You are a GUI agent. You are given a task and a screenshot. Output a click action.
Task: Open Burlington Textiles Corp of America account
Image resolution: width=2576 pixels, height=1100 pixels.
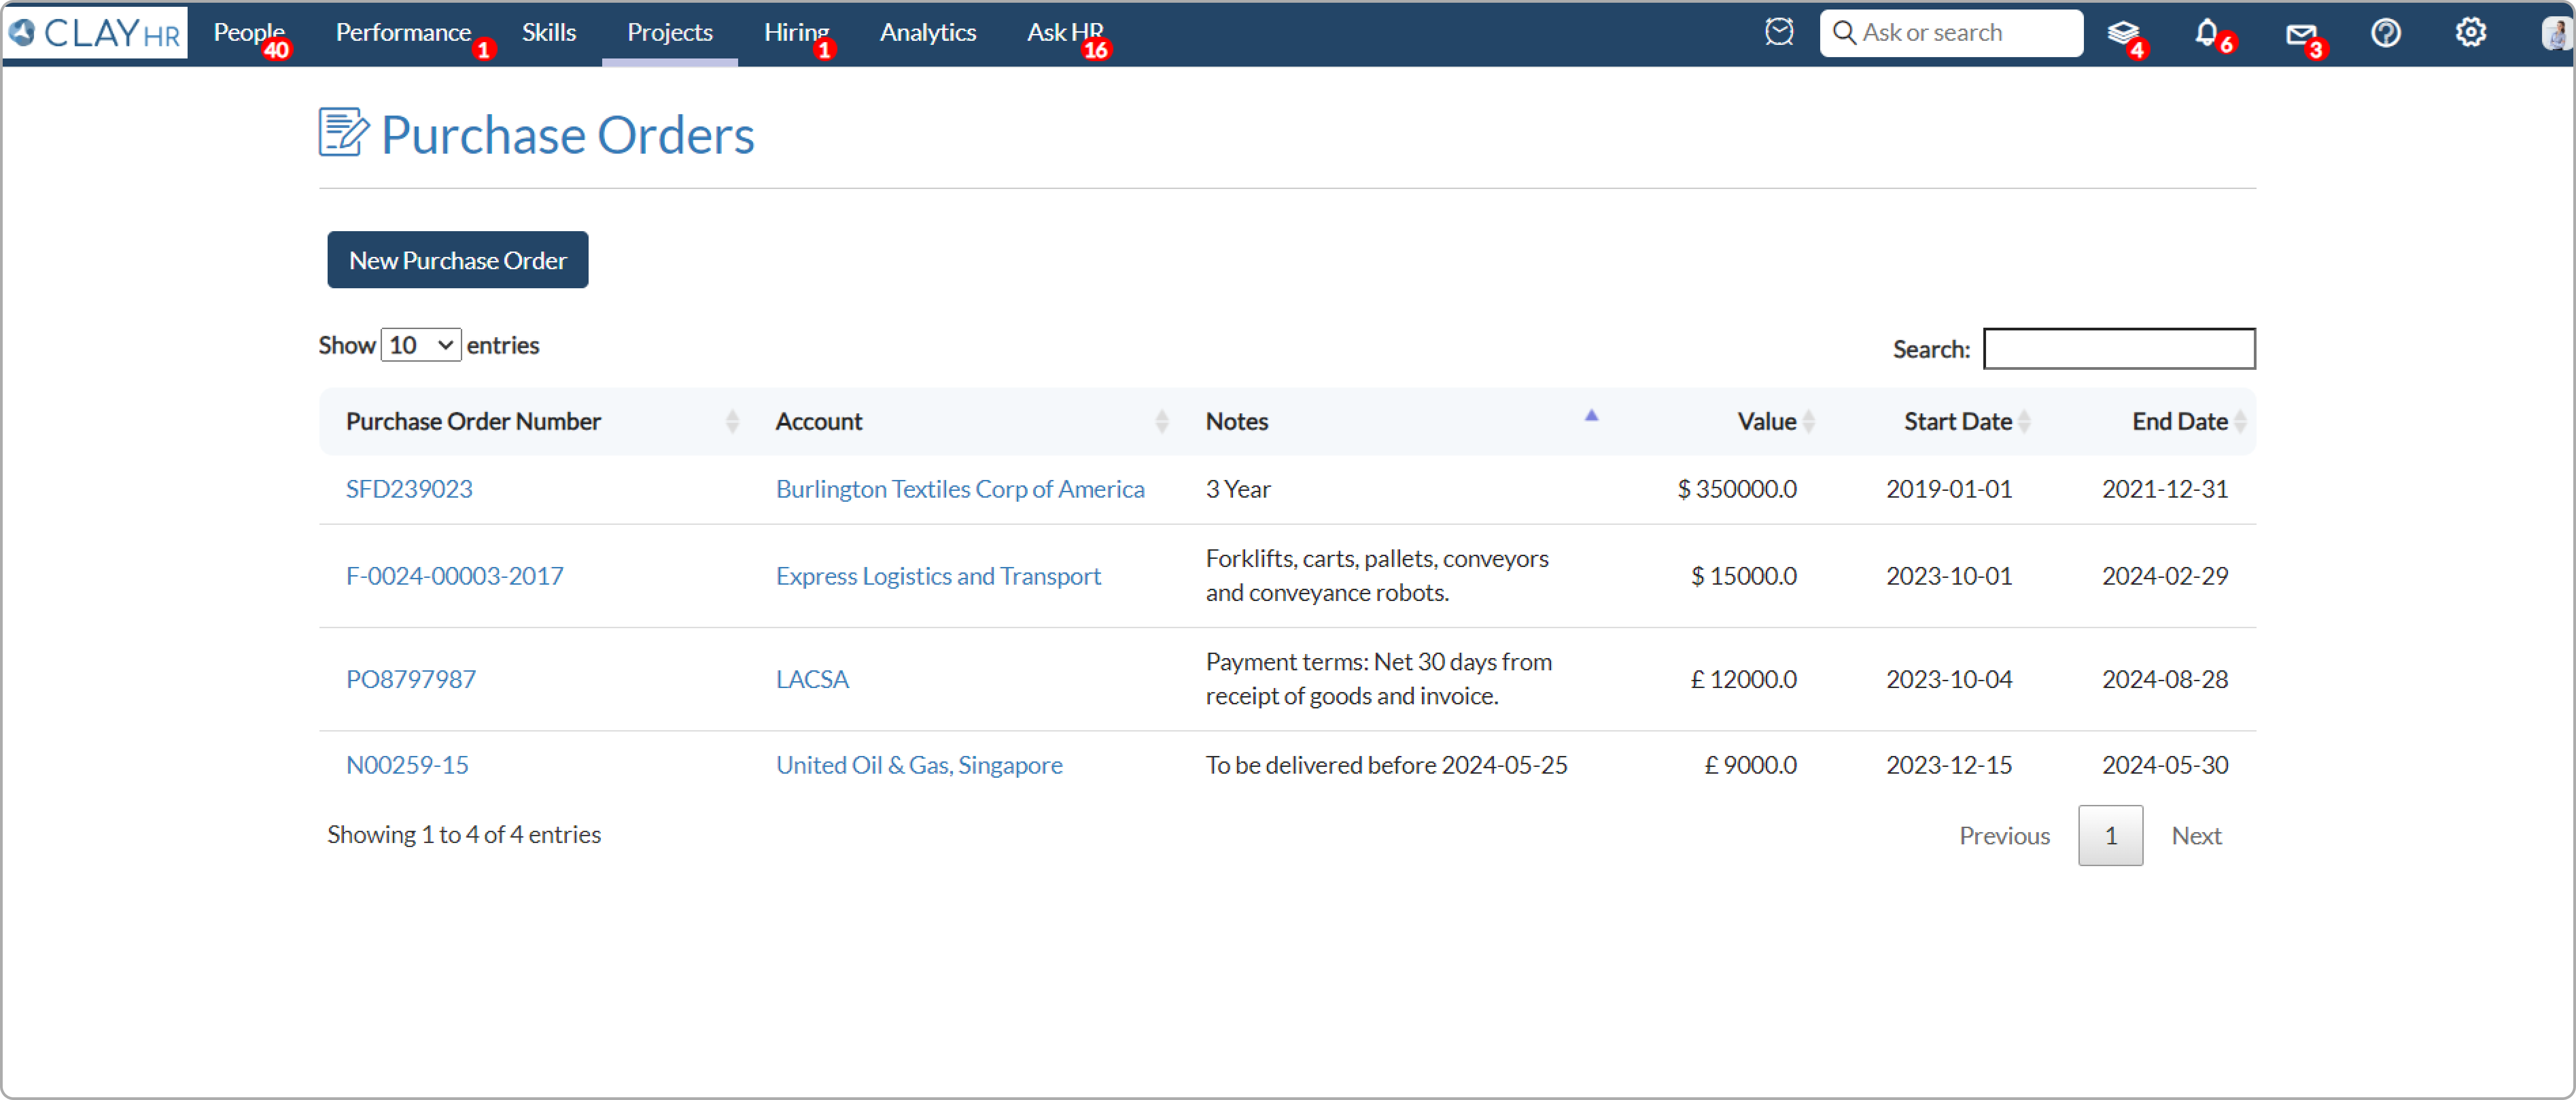click(x=960, y=489)
